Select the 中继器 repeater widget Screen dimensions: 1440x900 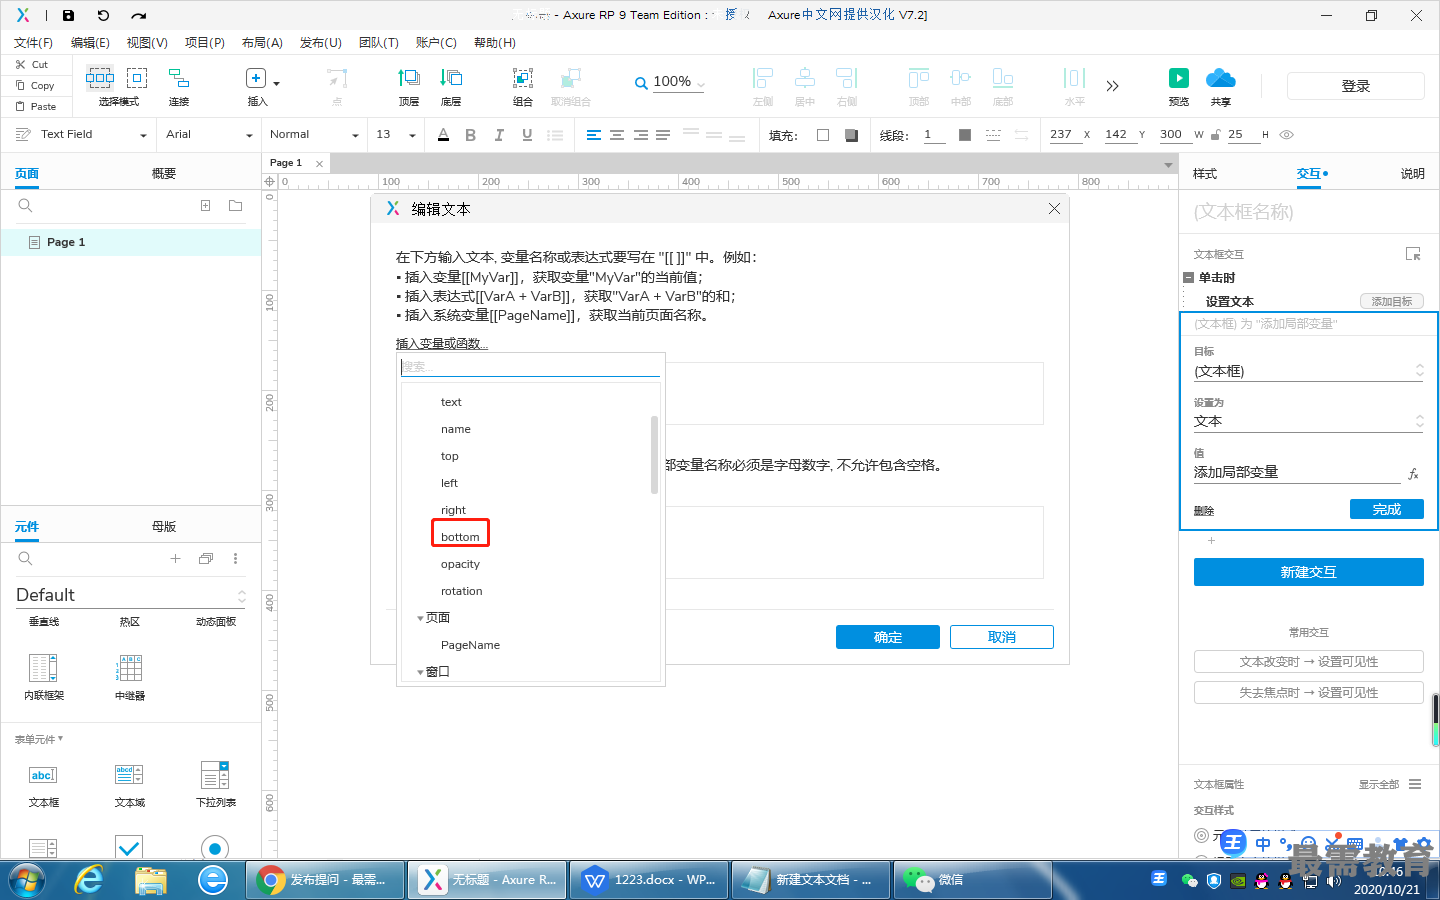pos(130,677)
